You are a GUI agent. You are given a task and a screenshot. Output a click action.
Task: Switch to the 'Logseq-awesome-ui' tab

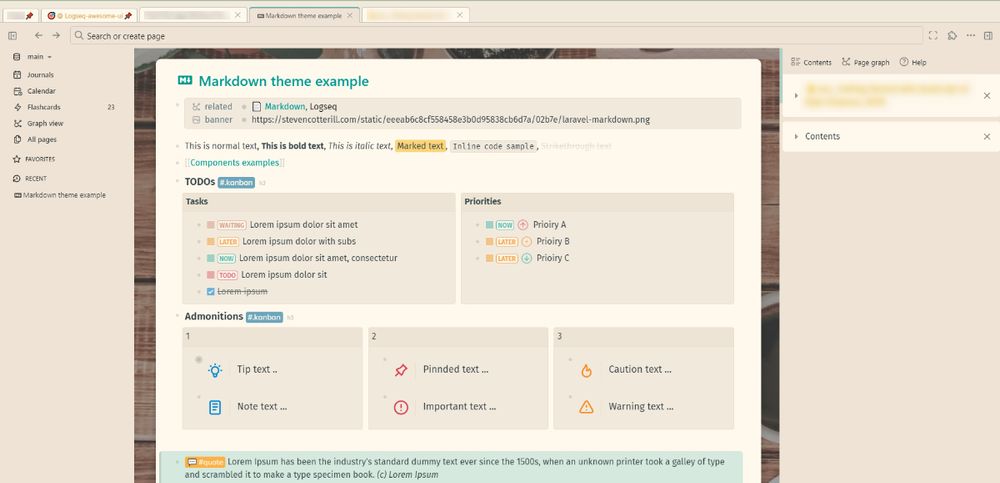click(90, 16)
